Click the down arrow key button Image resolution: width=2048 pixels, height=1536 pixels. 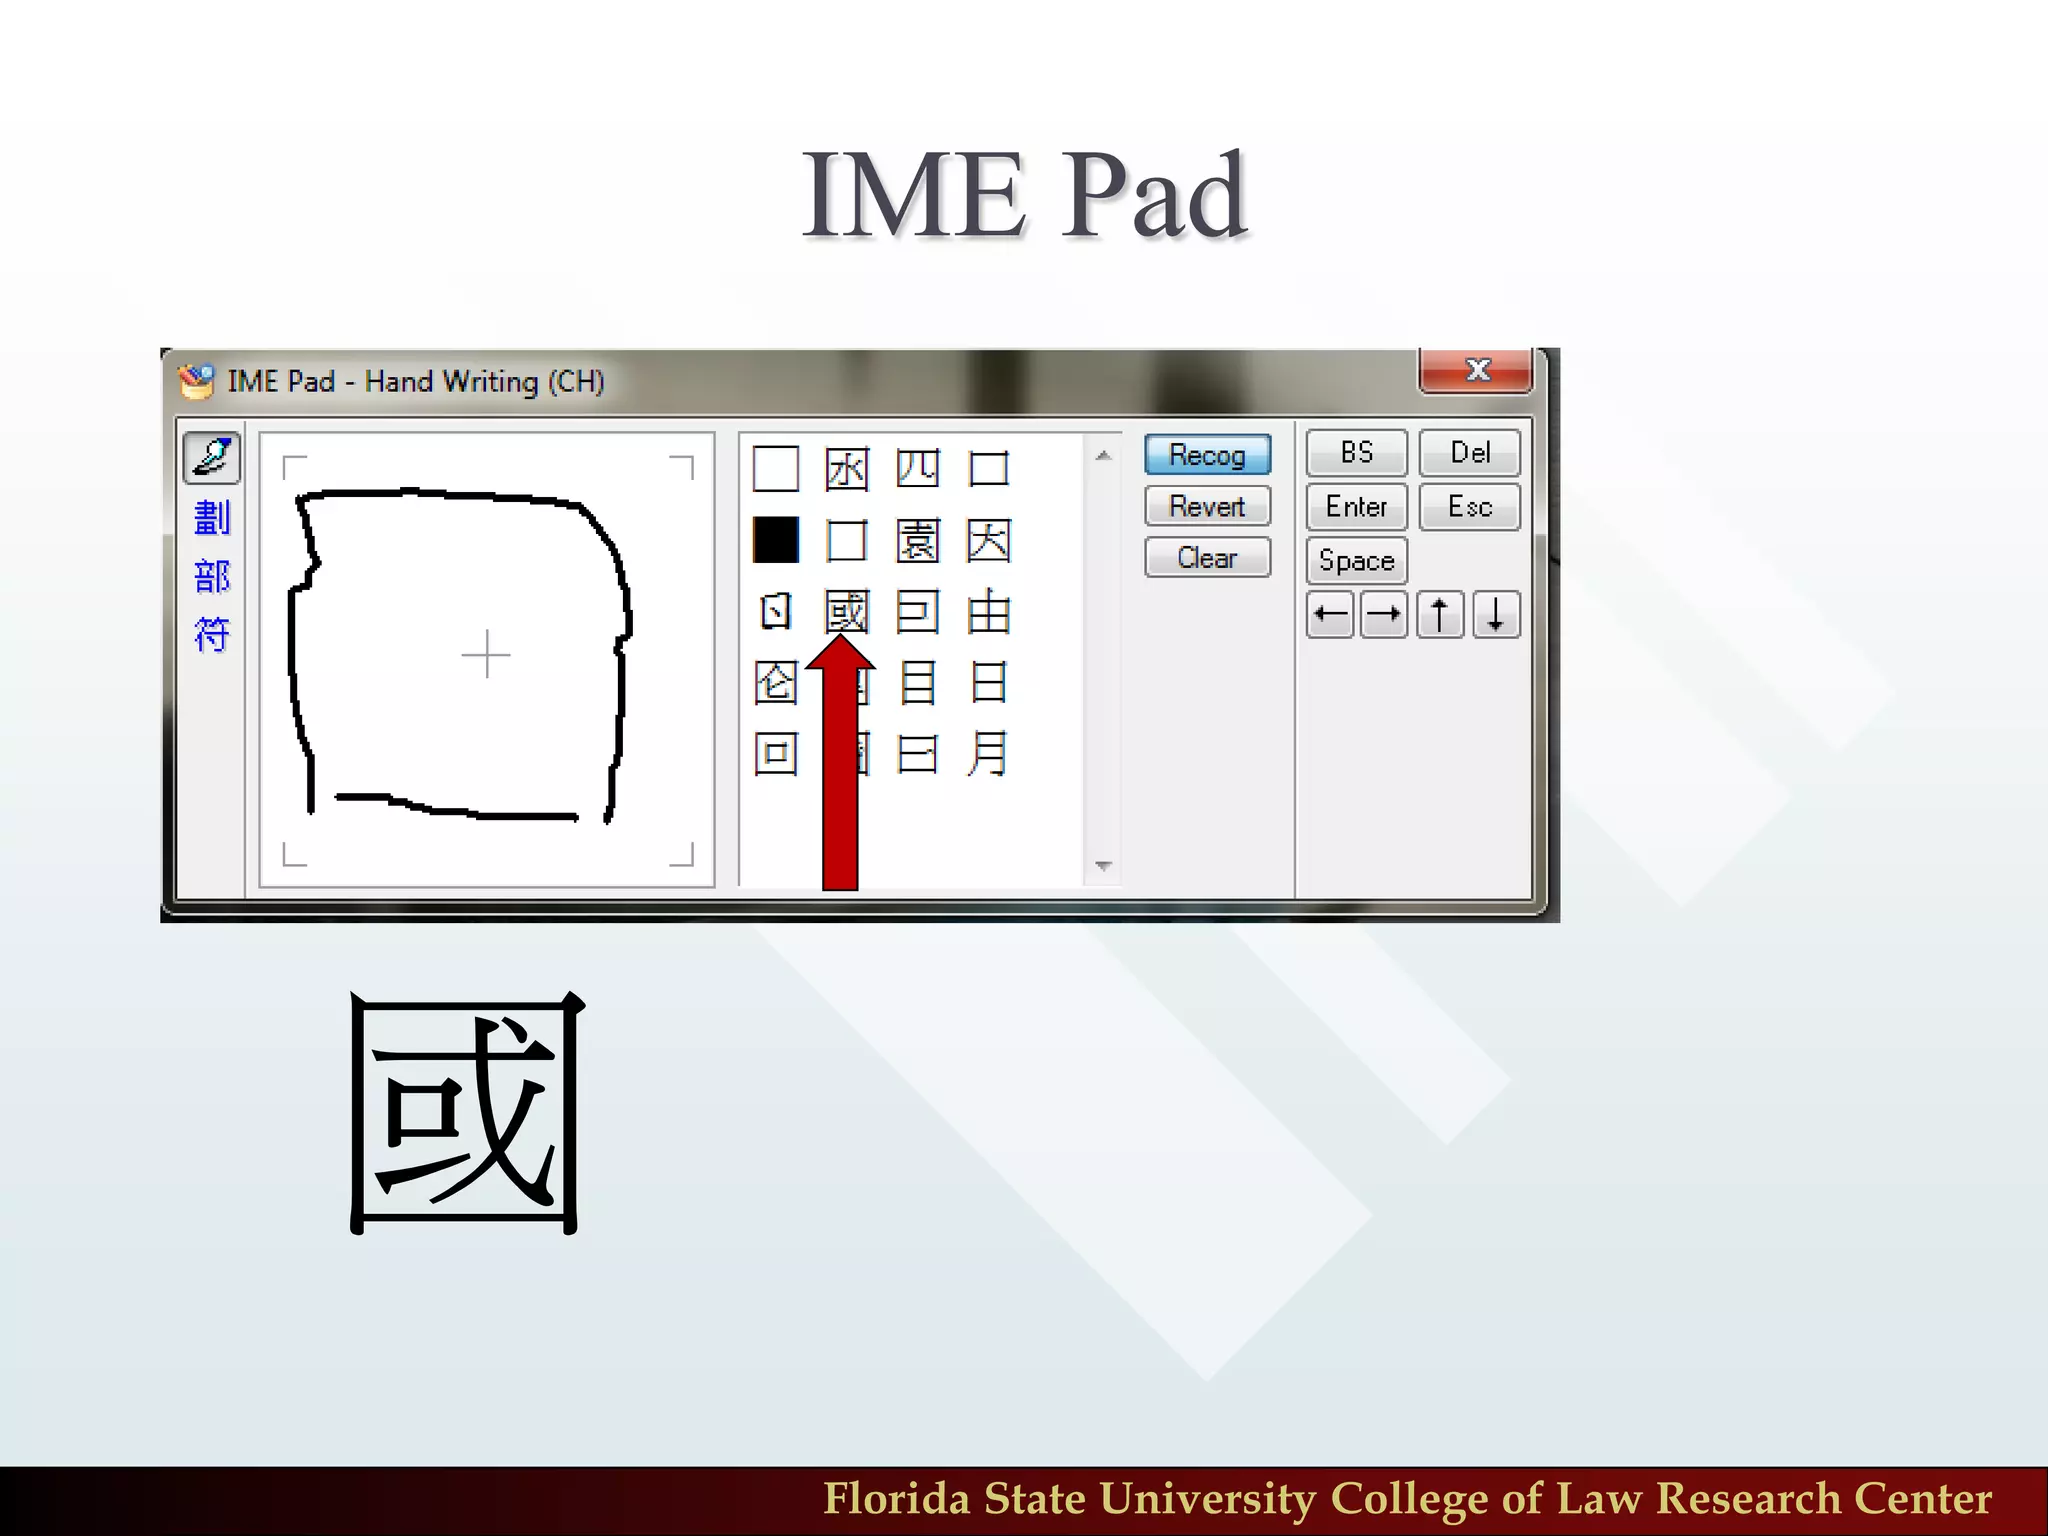tap(1496, 614)
